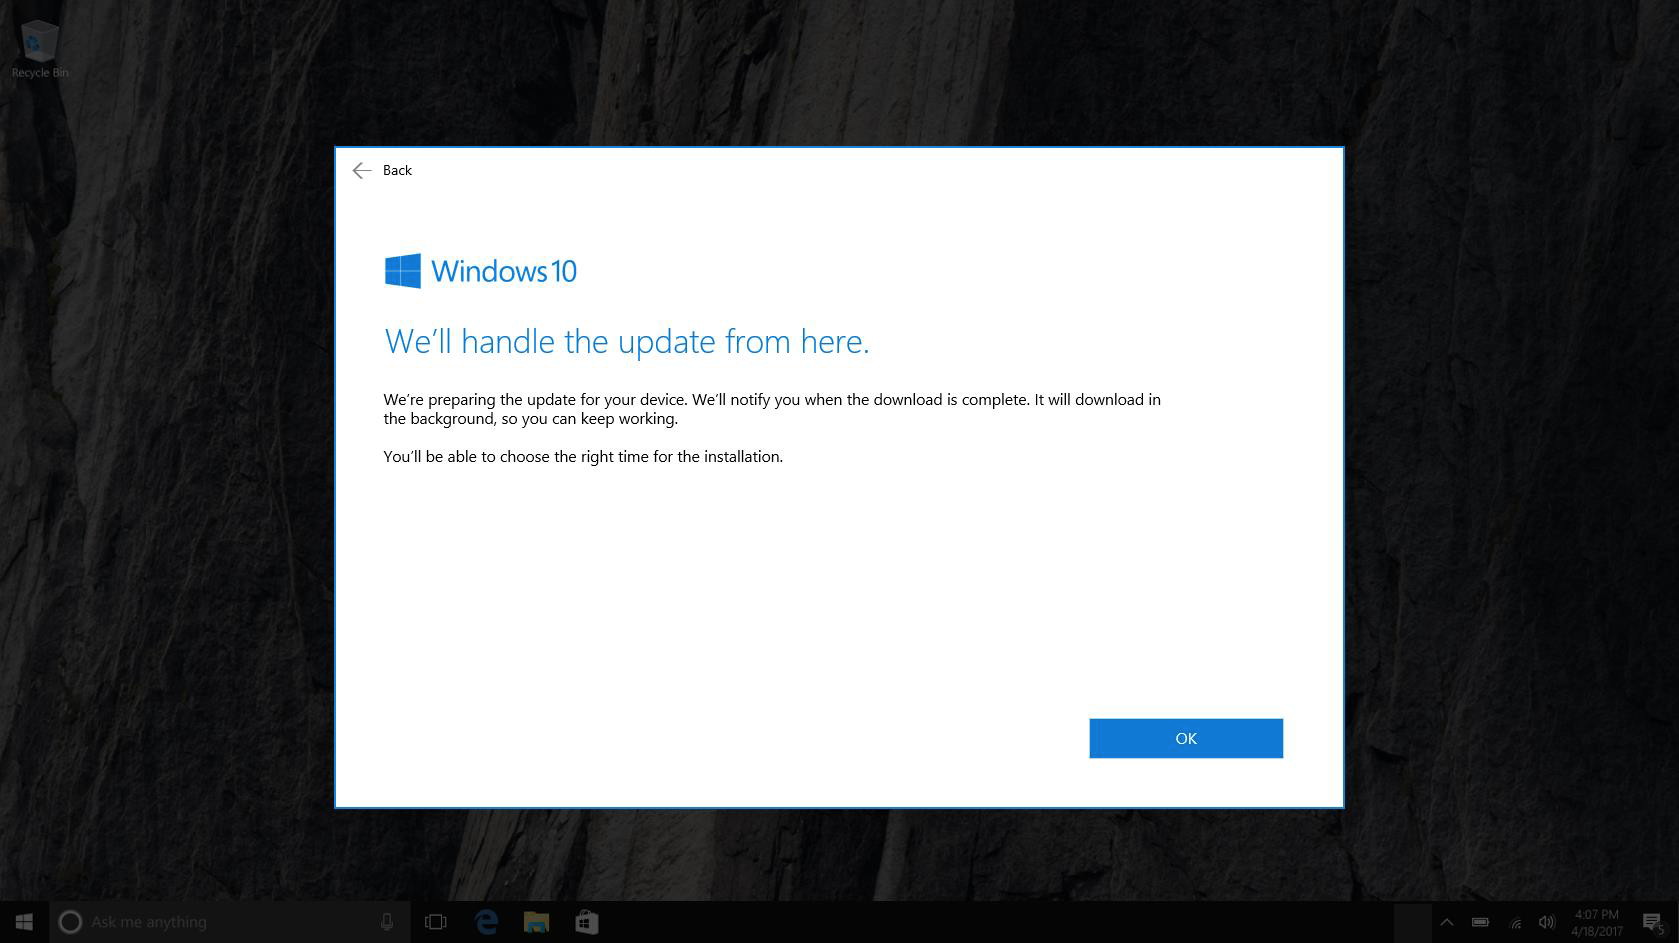
Task: Launch Microsoft Edge from the taskbar
Action: (x=486, y=922)
